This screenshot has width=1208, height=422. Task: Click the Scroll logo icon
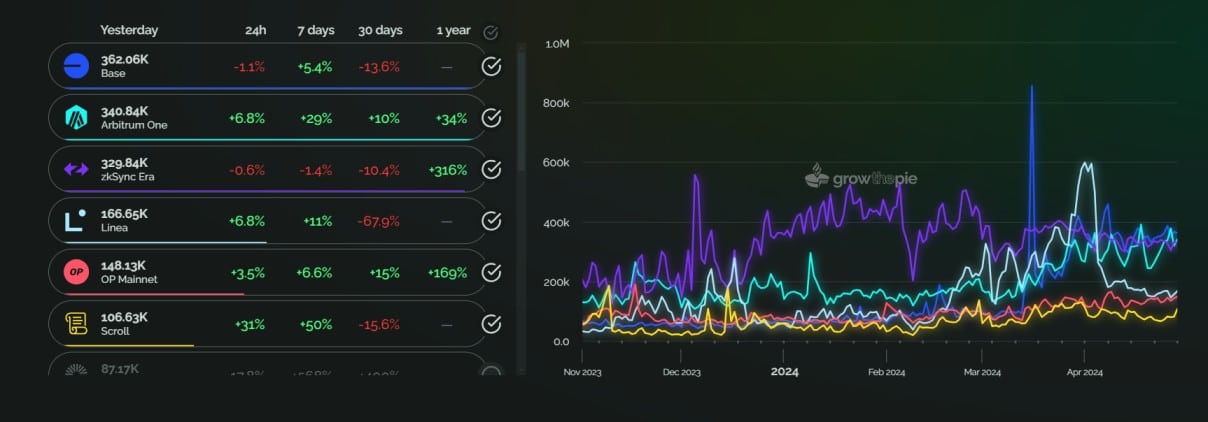click(x=76, y=324)
